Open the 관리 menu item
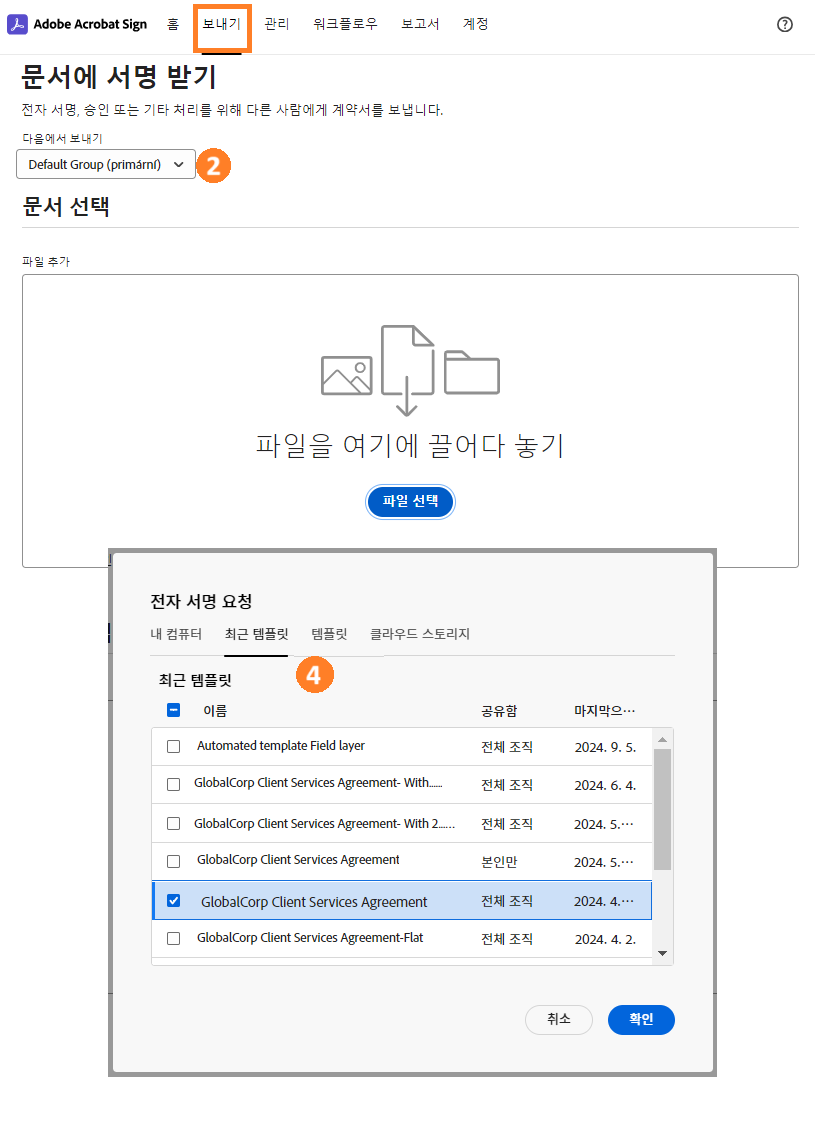 click(276, 23)
